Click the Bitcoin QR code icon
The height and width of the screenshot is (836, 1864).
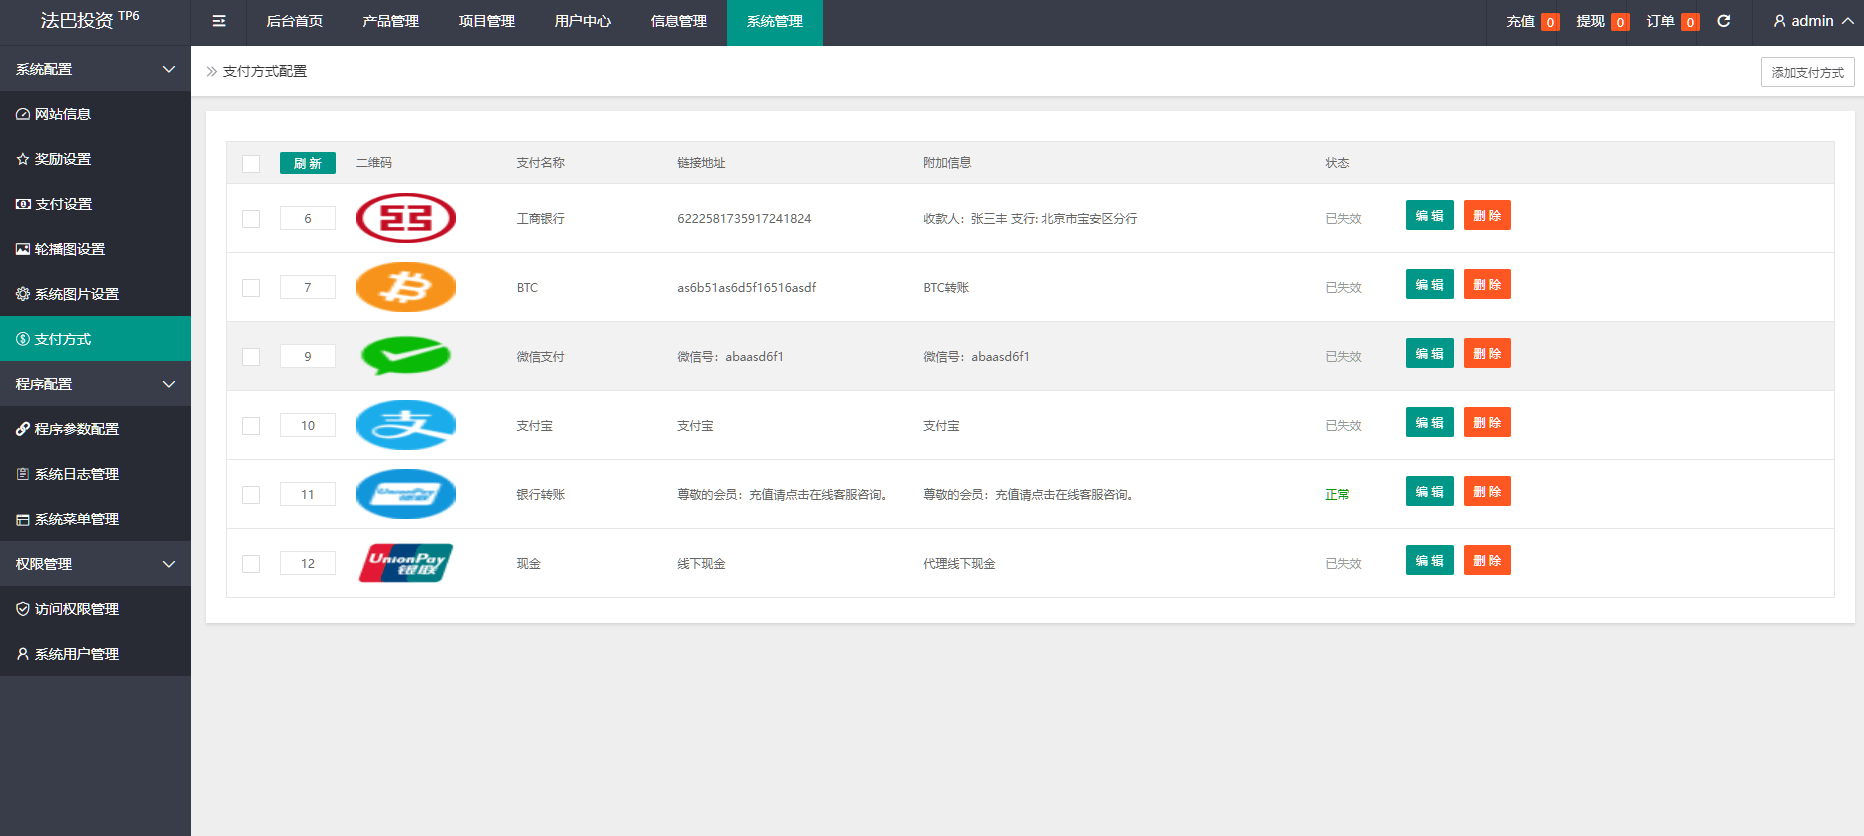(406, 287)
